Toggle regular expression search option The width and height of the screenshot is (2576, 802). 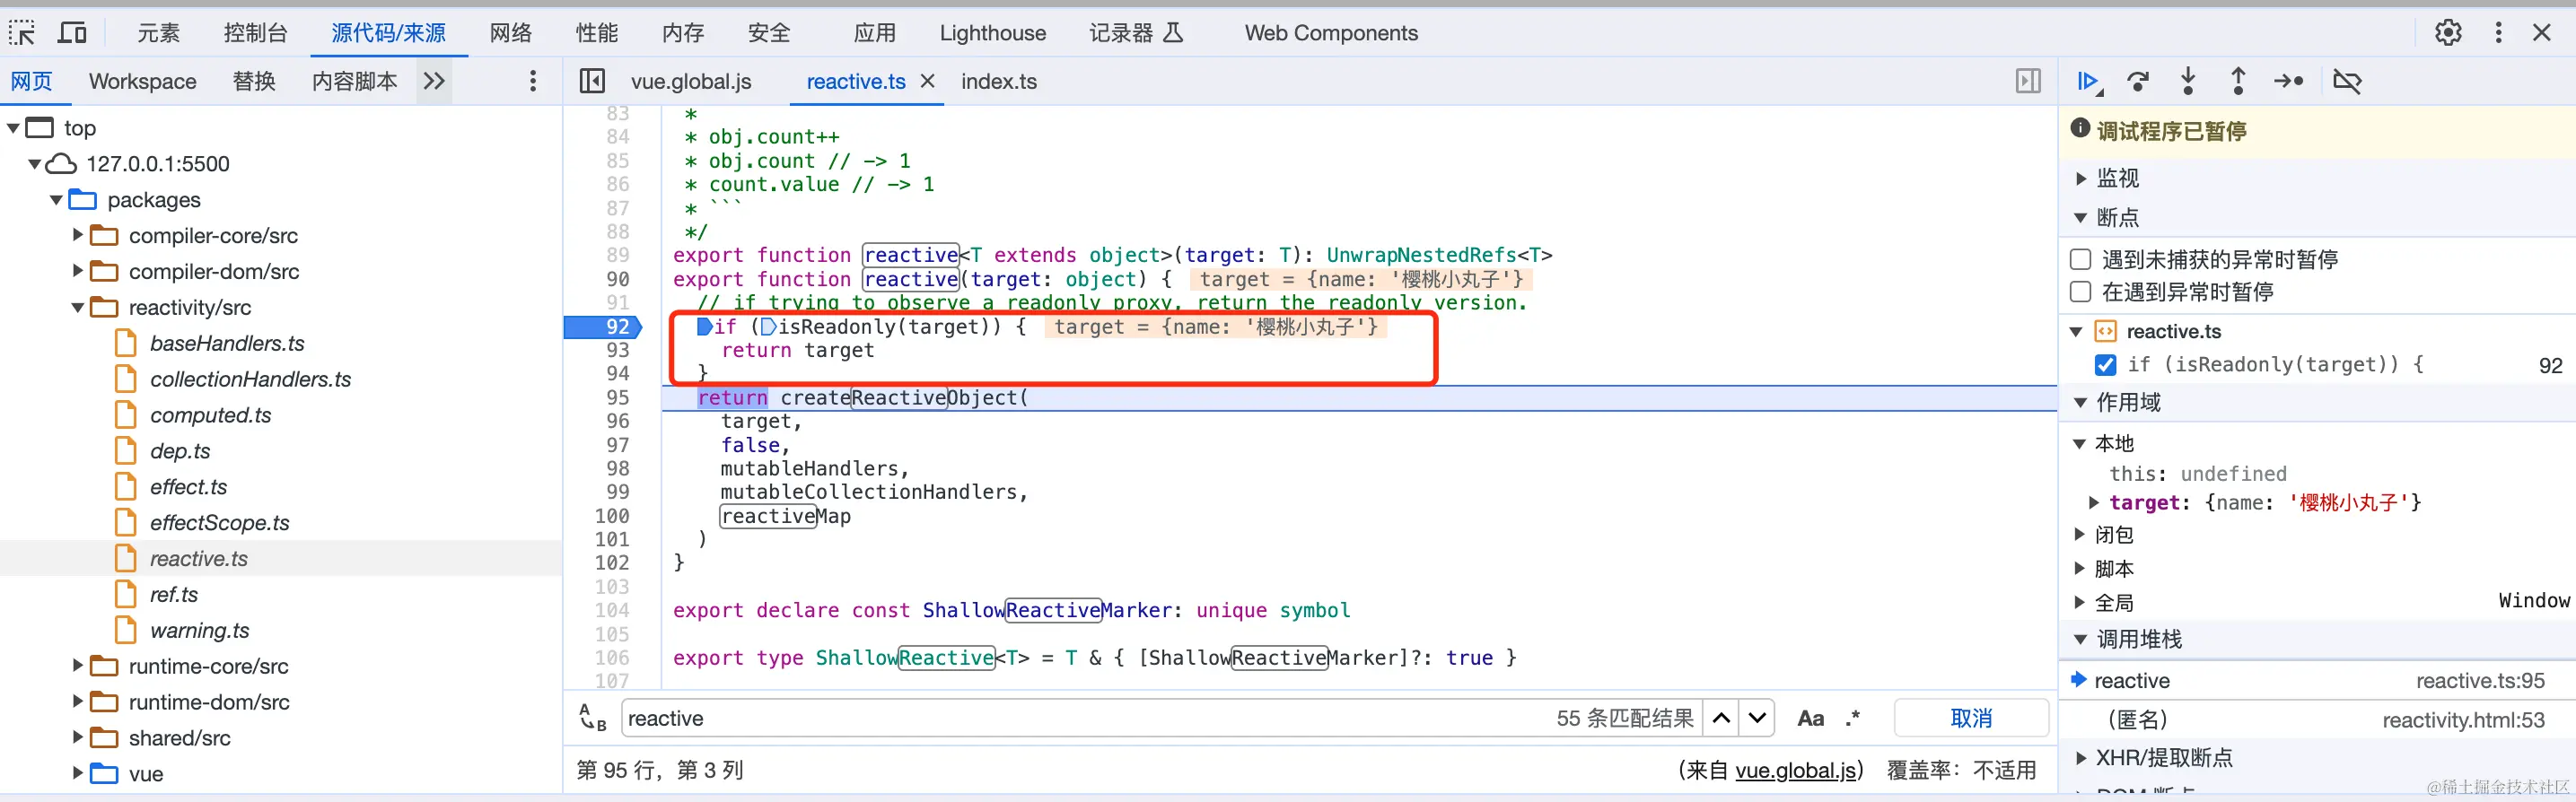1853,718
